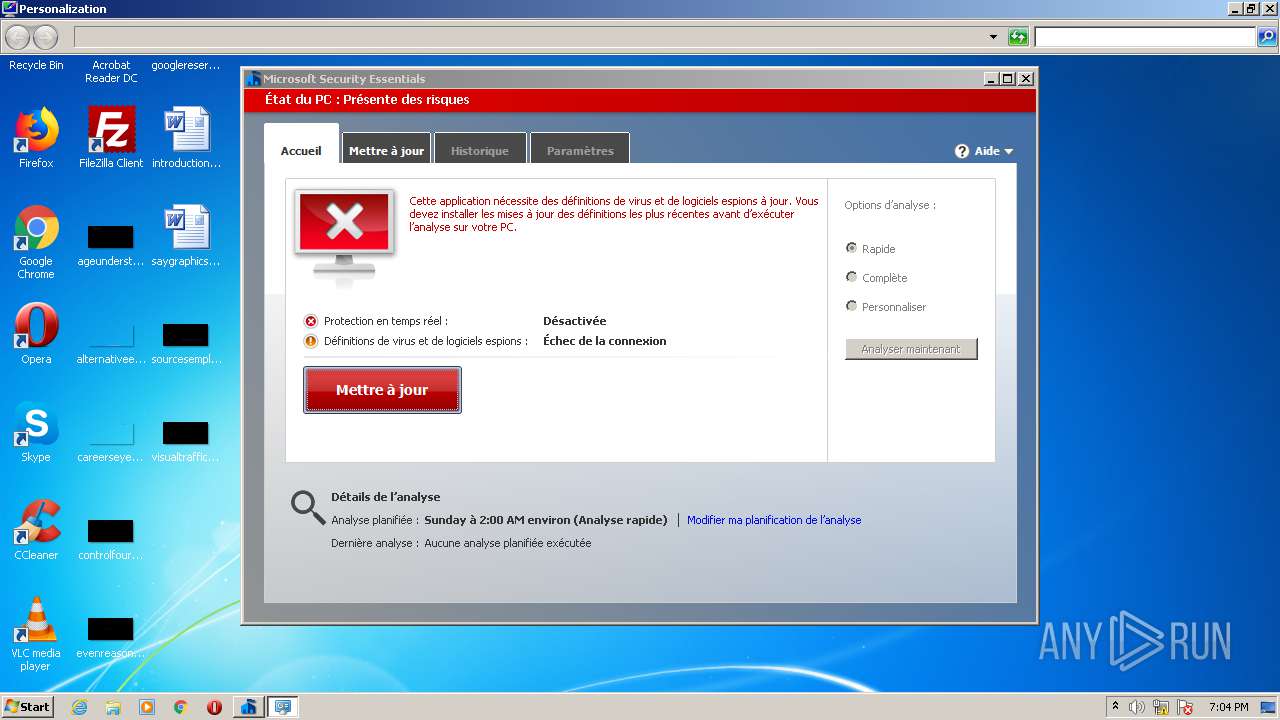Click the Chrome icon in the taskbar
Image resolution: width=1280 pixels, height=720 pixels.
coord(180,707)
